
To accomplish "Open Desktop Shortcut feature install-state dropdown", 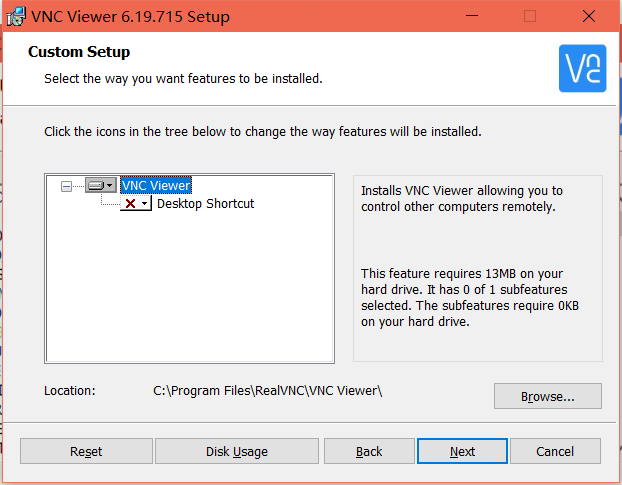I will [136, 203].
